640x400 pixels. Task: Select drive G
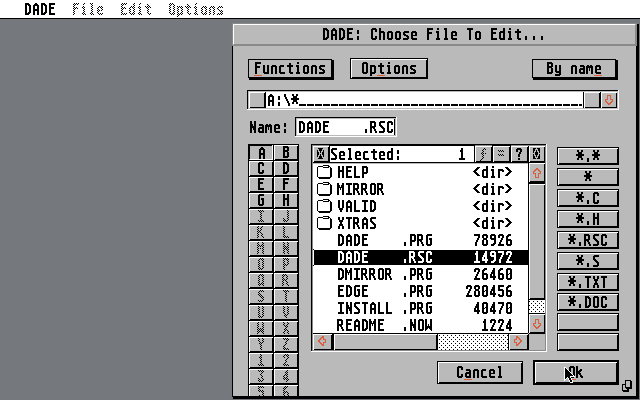[x=261, y=200]
